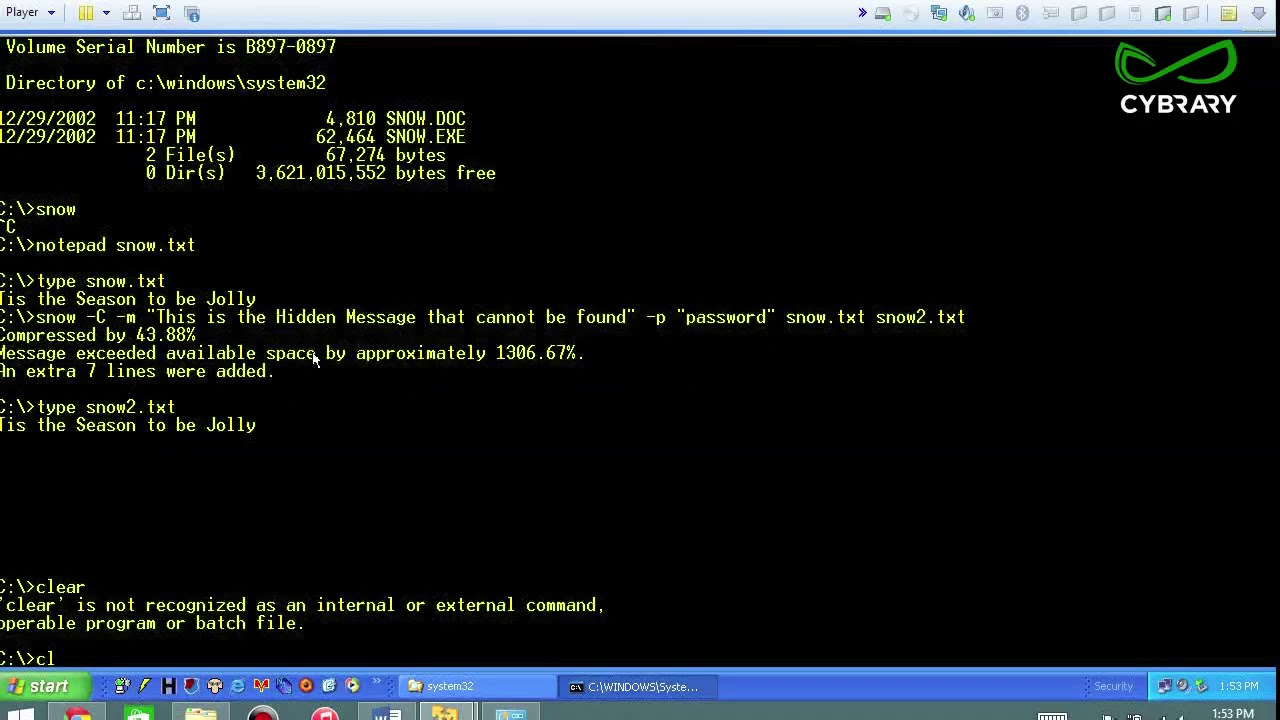Click 'An extra 7 lines were added.' line

(x=137, y=371)
